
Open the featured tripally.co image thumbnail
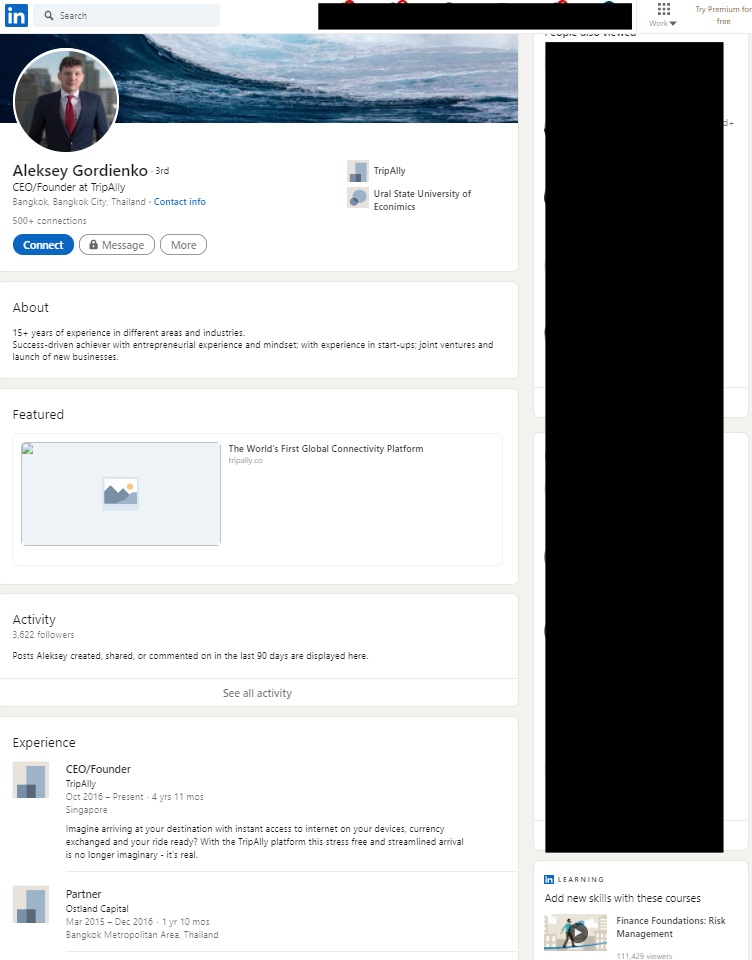coord(121,494)
